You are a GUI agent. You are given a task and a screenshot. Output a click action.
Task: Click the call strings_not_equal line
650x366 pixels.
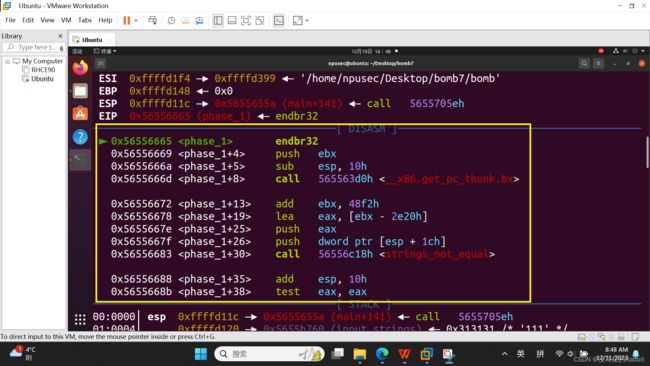[303, 254]
